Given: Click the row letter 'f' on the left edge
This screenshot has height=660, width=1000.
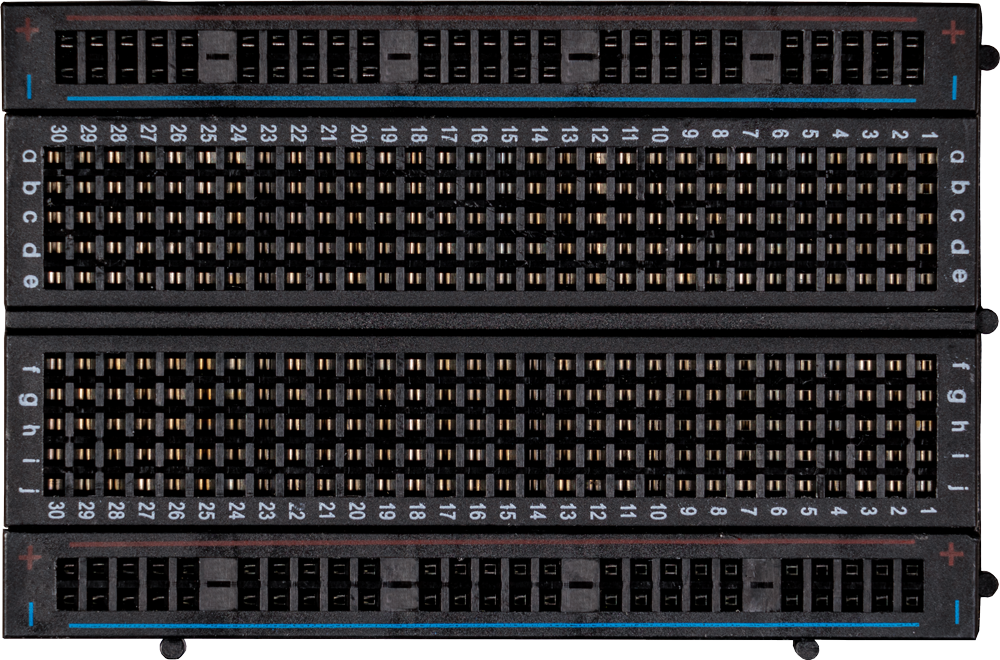Looking at the screenshot, I should pos(29,369).
